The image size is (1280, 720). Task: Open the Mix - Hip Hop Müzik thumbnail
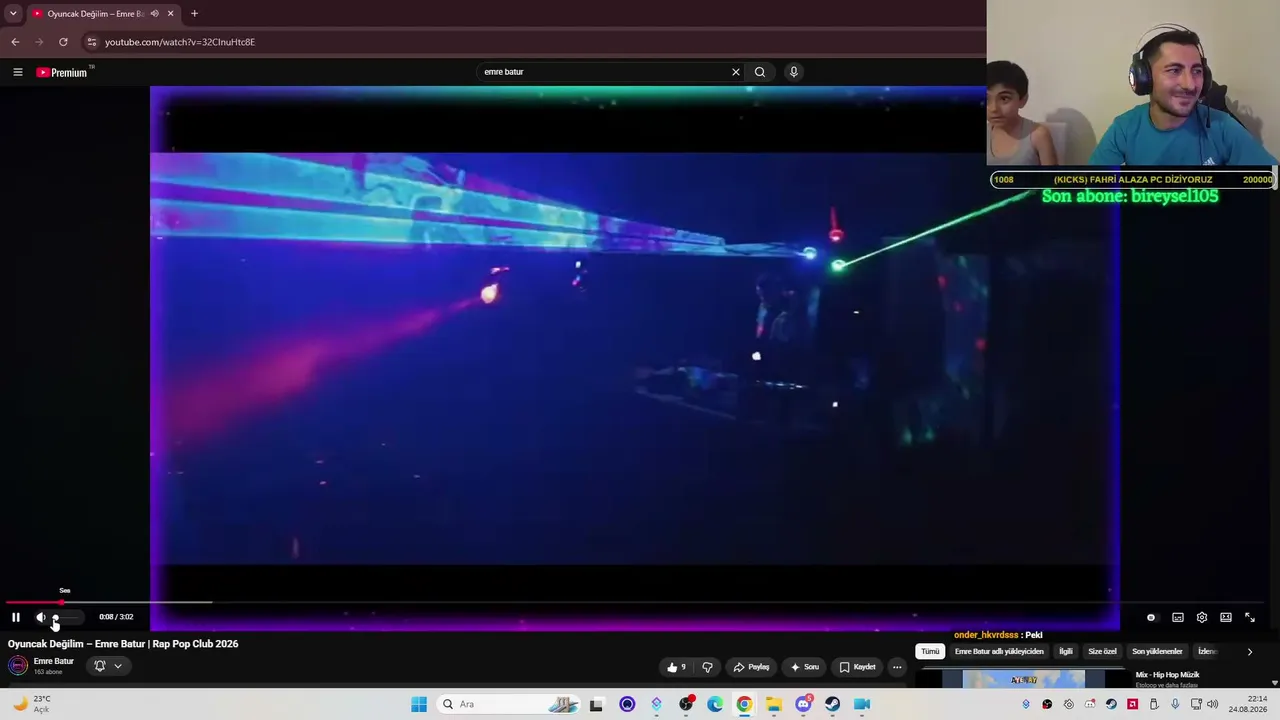(x=1023, y=679)
